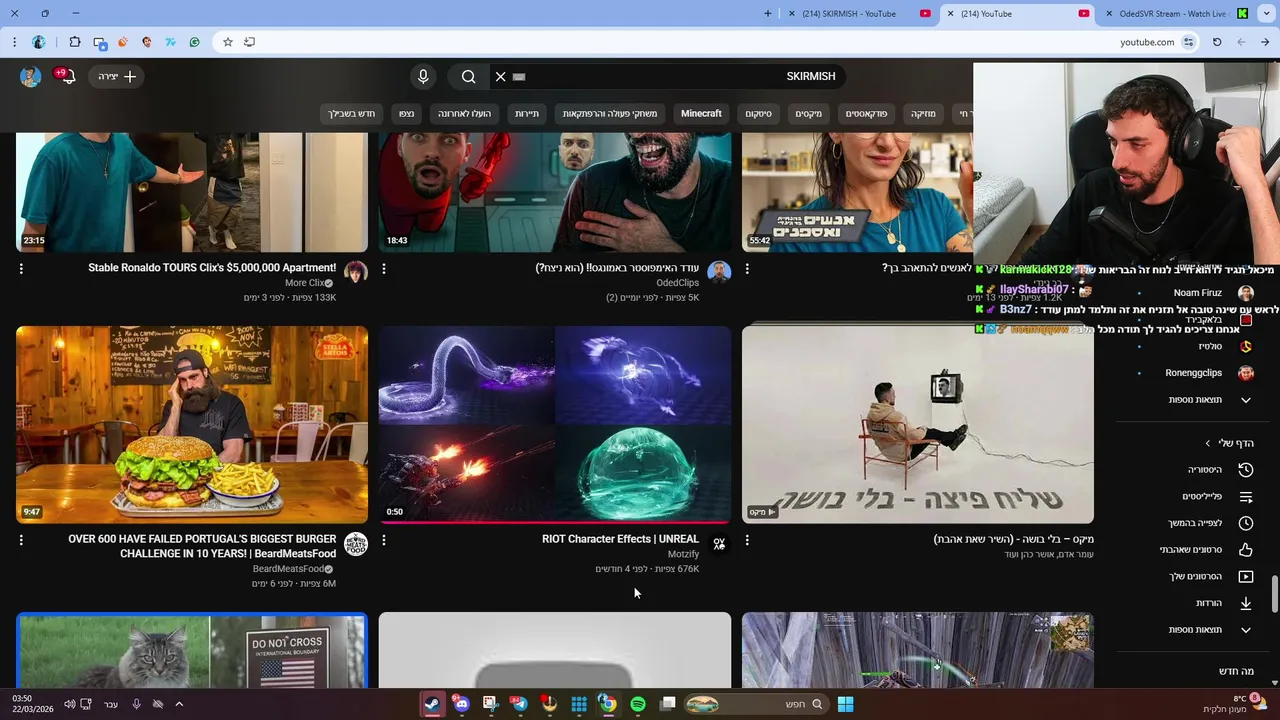Play the RIOT Character Effects thumbnail

point(555,424)
